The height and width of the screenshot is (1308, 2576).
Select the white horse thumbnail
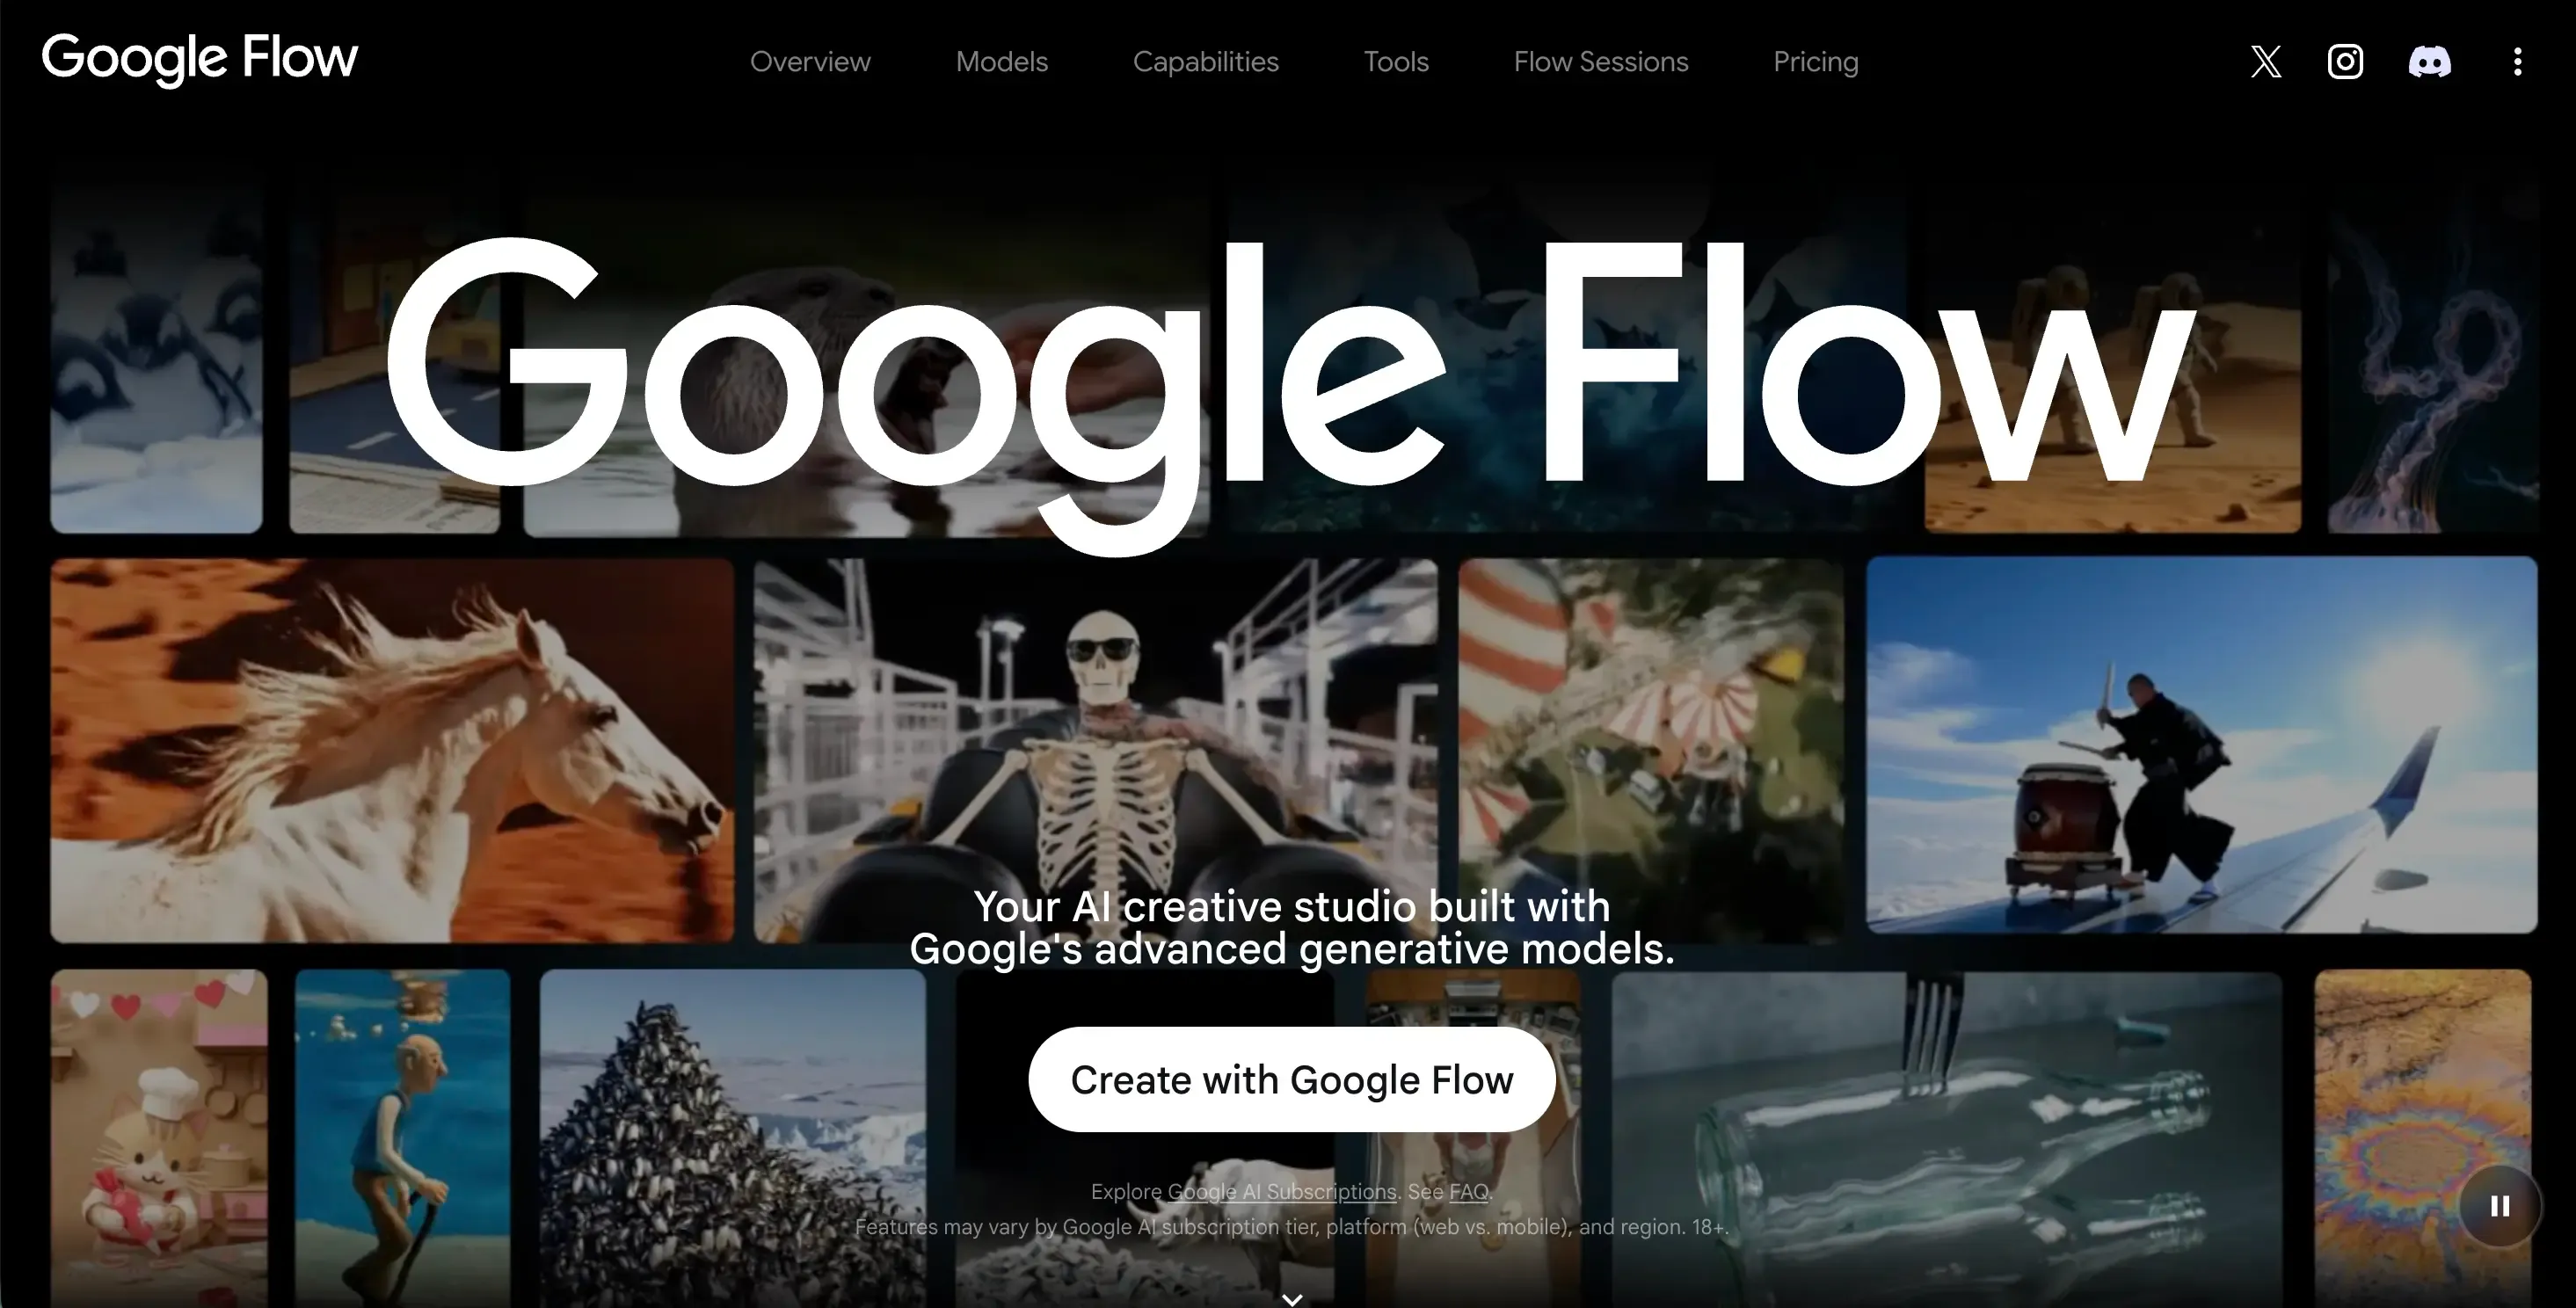coord(392,750)
